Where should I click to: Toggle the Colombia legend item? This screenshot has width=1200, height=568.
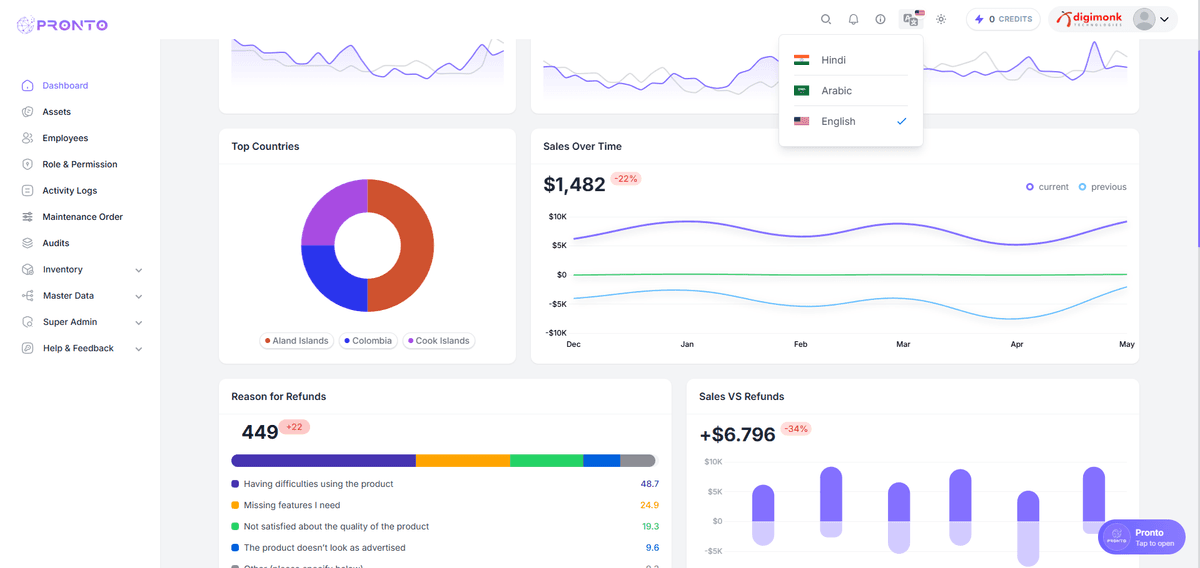[x=368, y=341]
